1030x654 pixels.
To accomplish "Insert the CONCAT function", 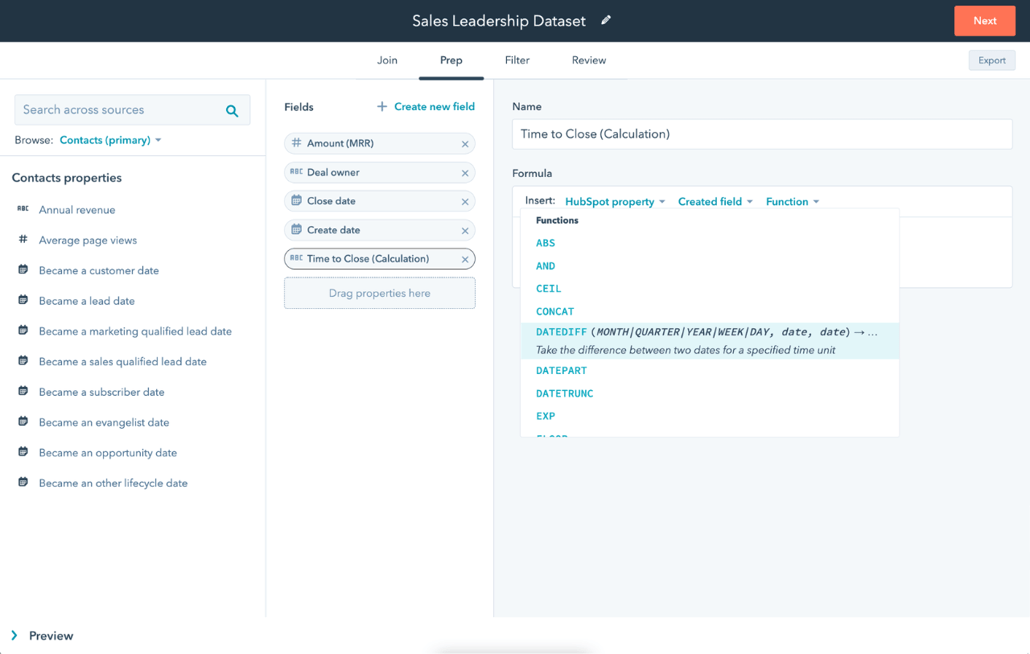I will pyautogui.click(x=555, y=312).
